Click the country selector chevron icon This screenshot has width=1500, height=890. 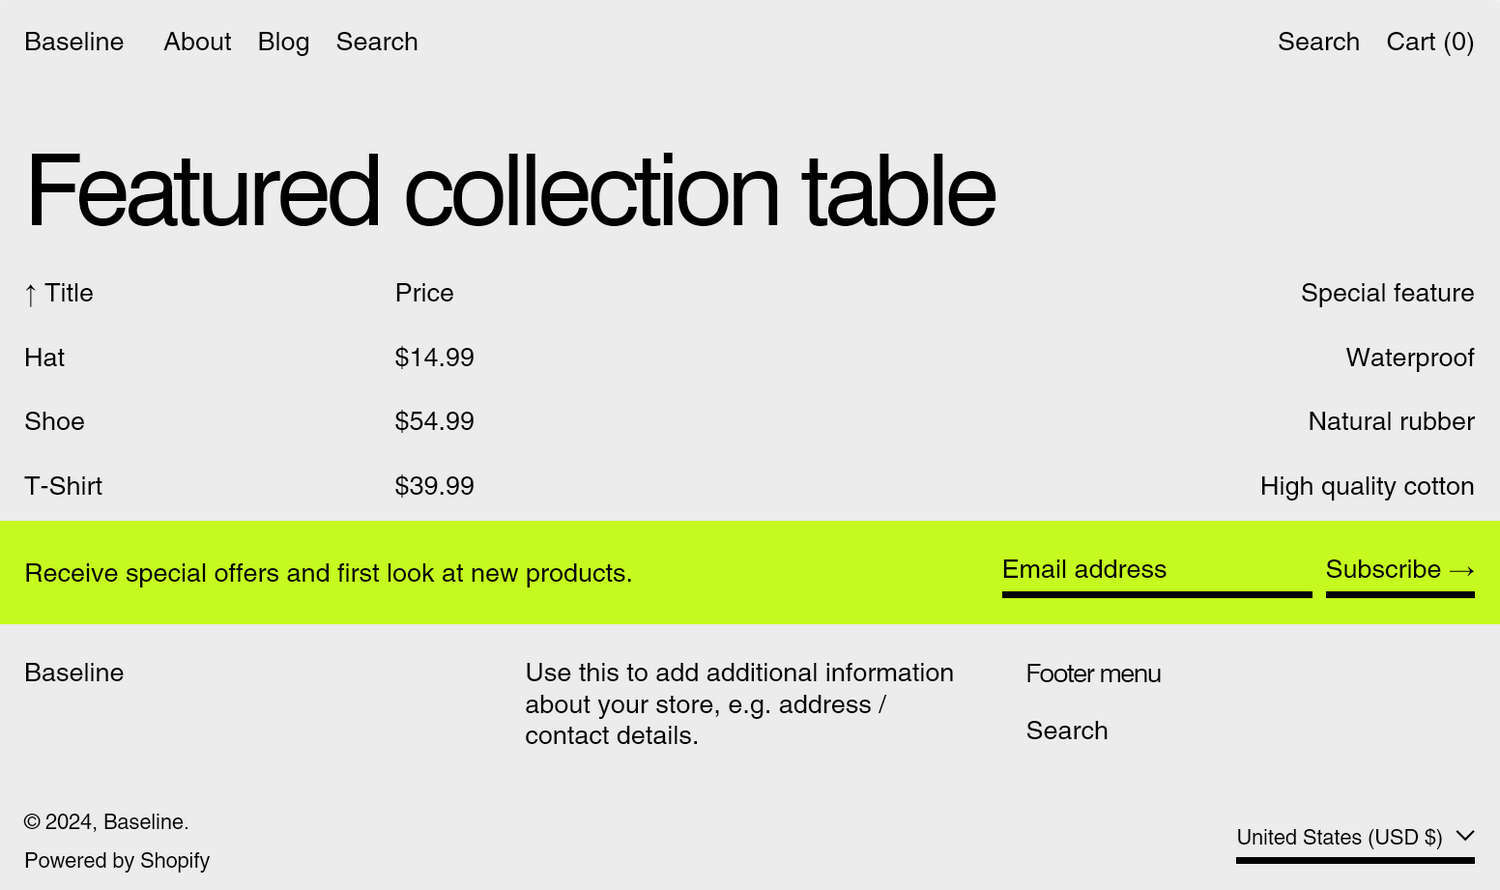(1465, 836)
